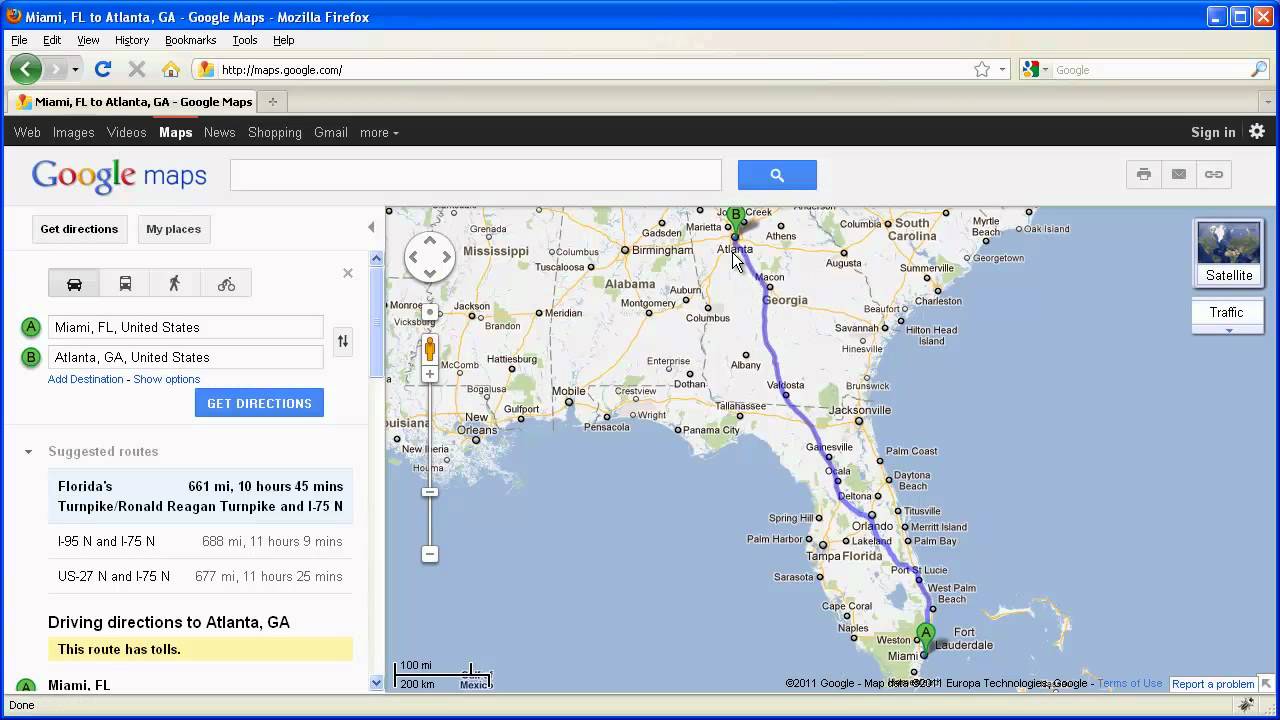Screen dimensions: 1280x720
Task: Close the directions panel X
Action: pos(348,273)
